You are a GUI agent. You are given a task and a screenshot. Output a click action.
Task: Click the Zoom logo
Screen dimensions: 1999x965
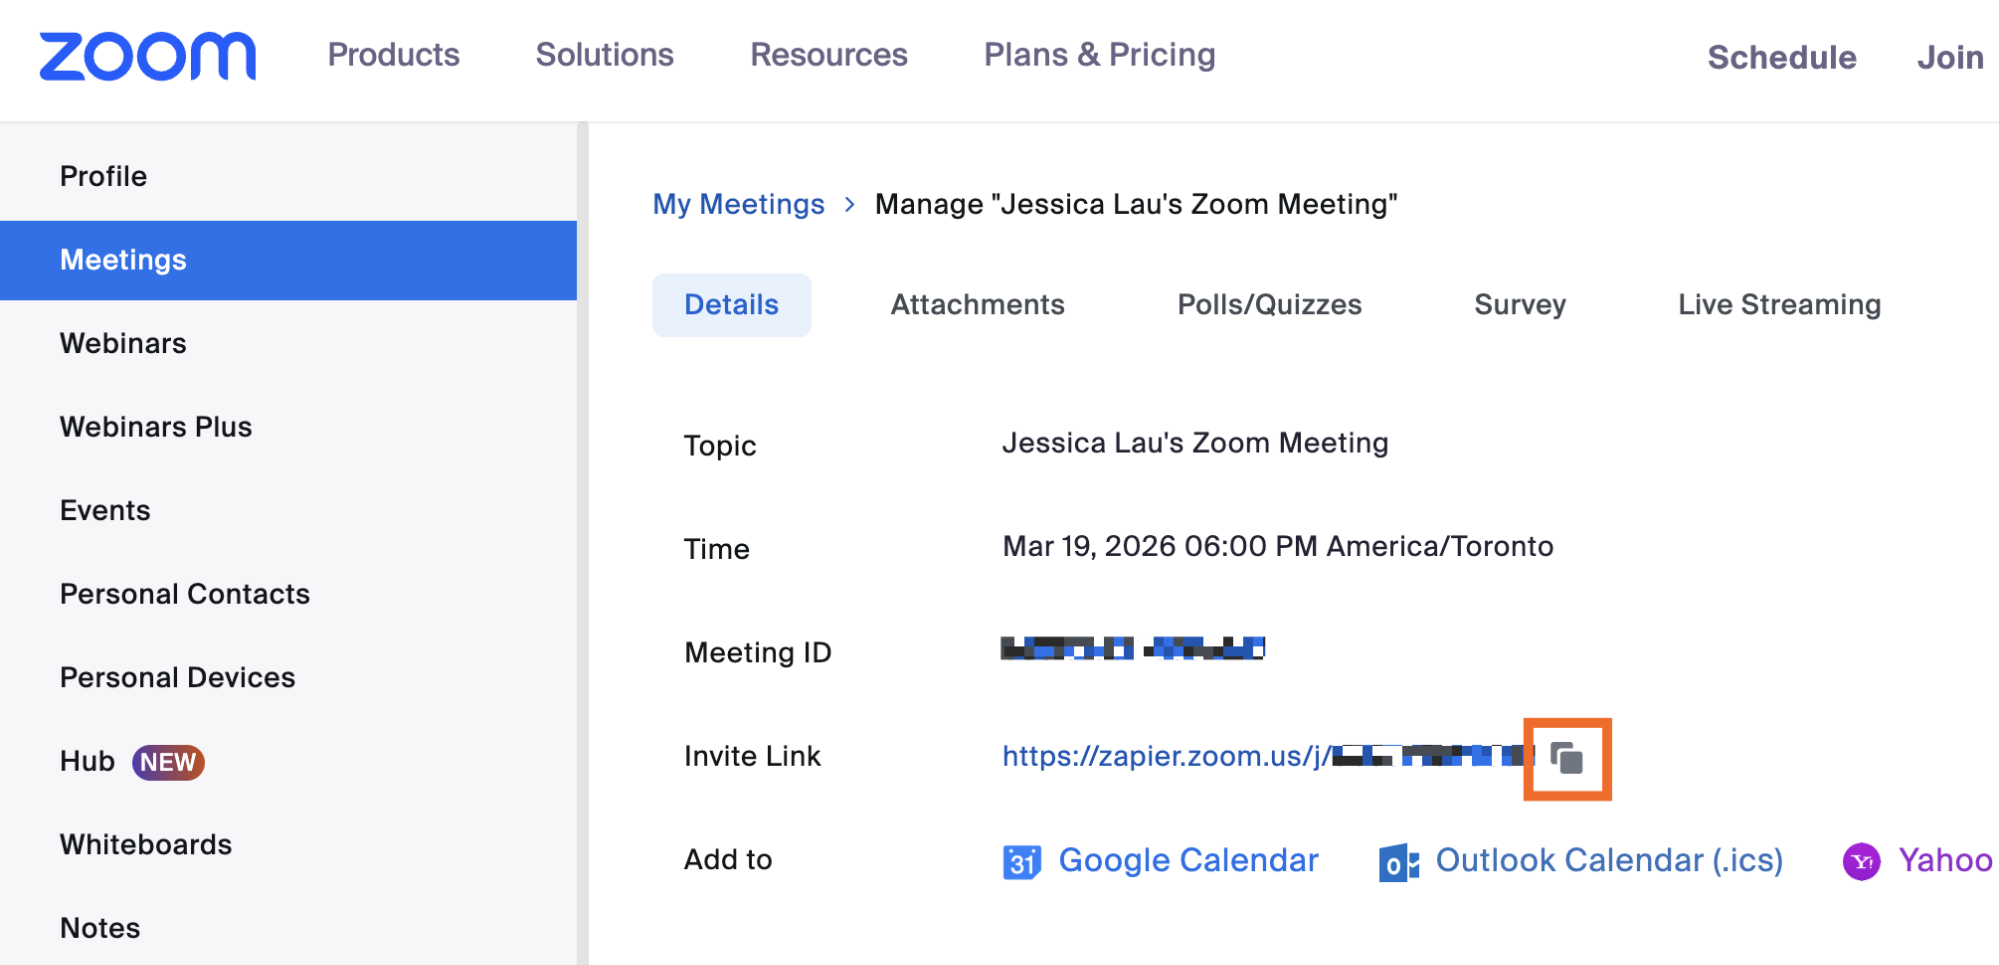tap(147, 55)
